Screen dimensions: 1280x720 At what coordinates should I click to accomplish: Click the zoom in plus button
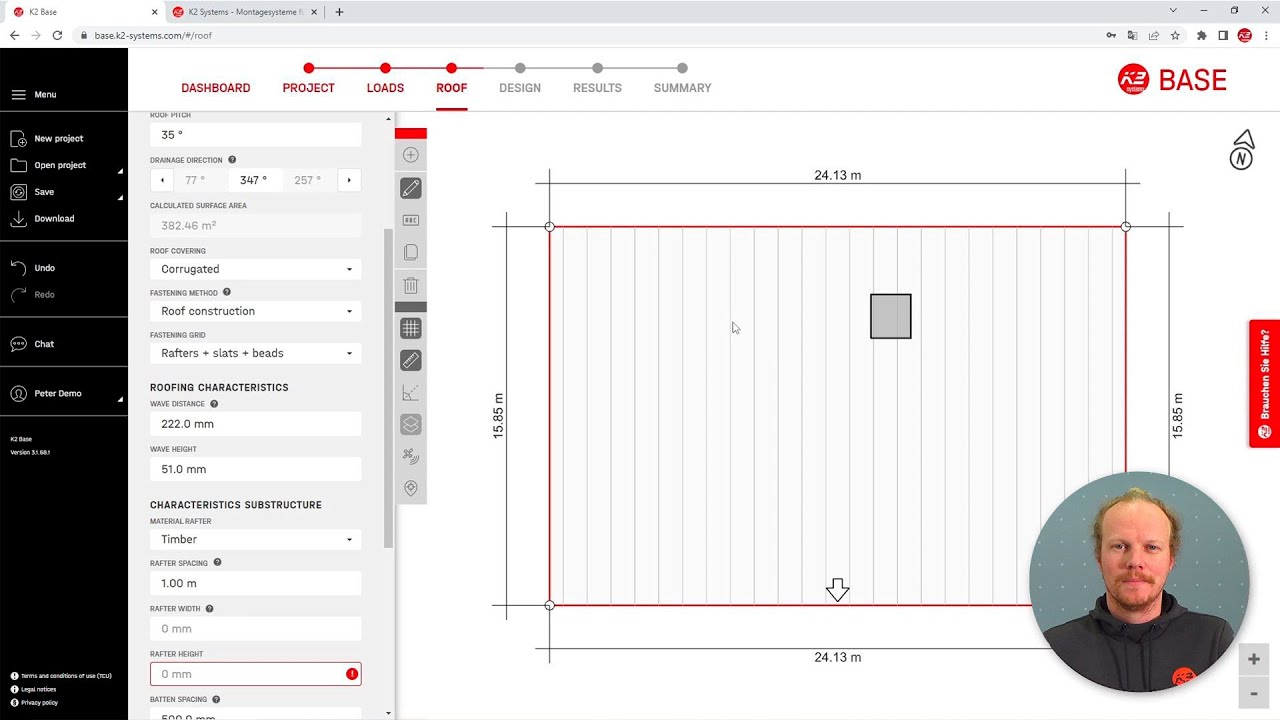click(1254, 659)
